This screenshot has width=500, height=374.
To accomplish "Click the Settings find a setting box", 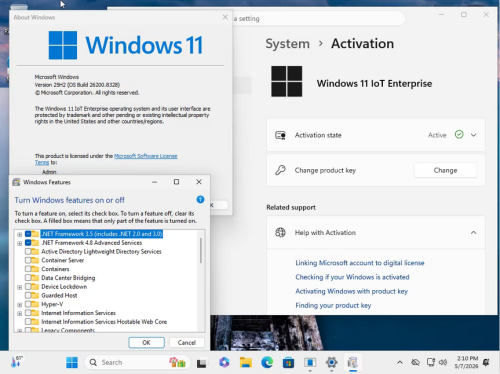I will pos(318,18).
